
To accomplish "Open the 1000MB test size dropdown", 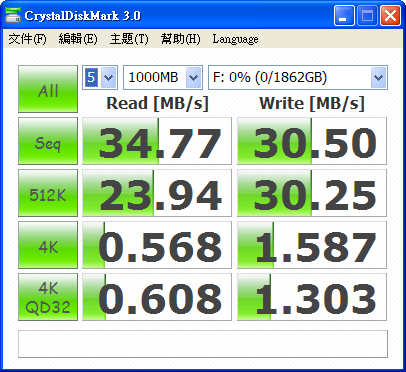I will [163, 77].
